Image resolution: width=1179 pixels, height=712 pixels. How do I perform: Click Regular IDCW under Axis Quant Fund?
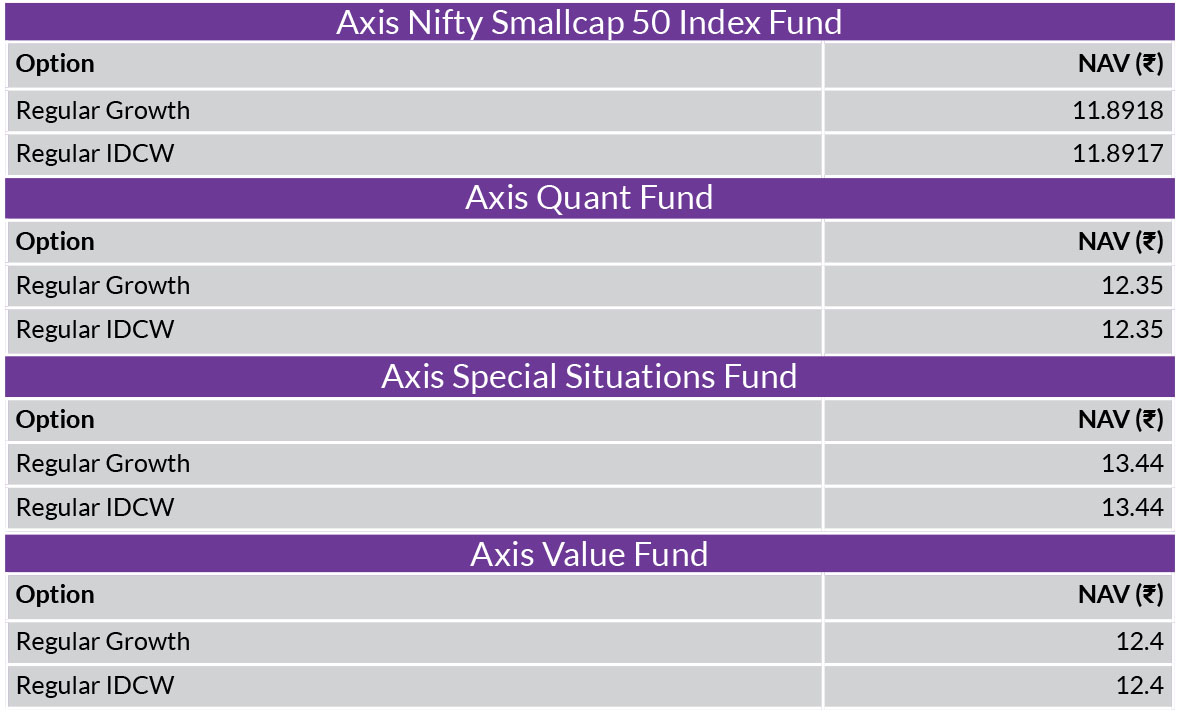pyautogui.click(x=95, y=329)
